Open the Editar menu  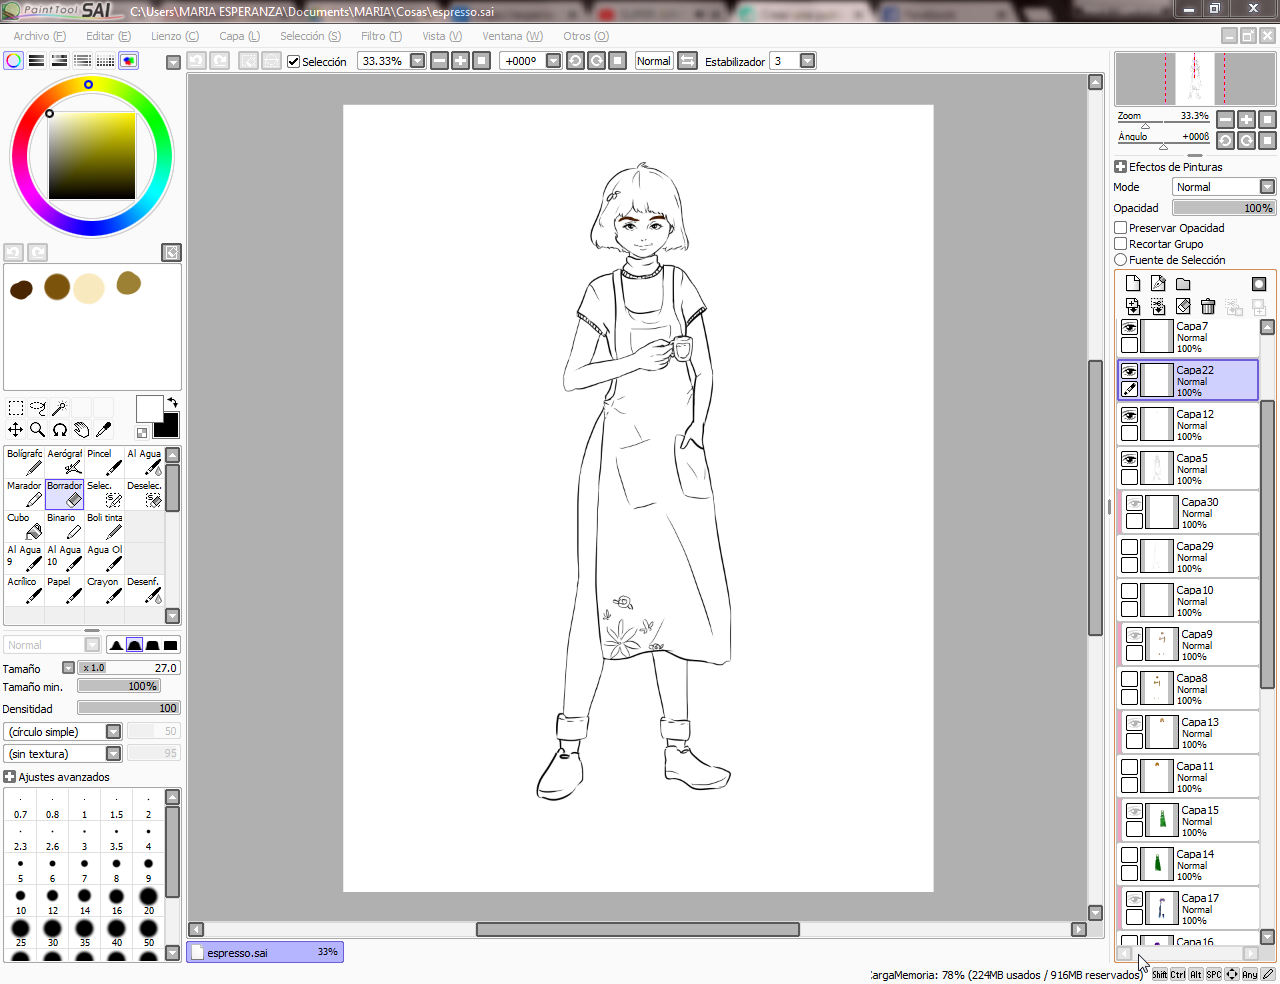(x=108, y=36)
